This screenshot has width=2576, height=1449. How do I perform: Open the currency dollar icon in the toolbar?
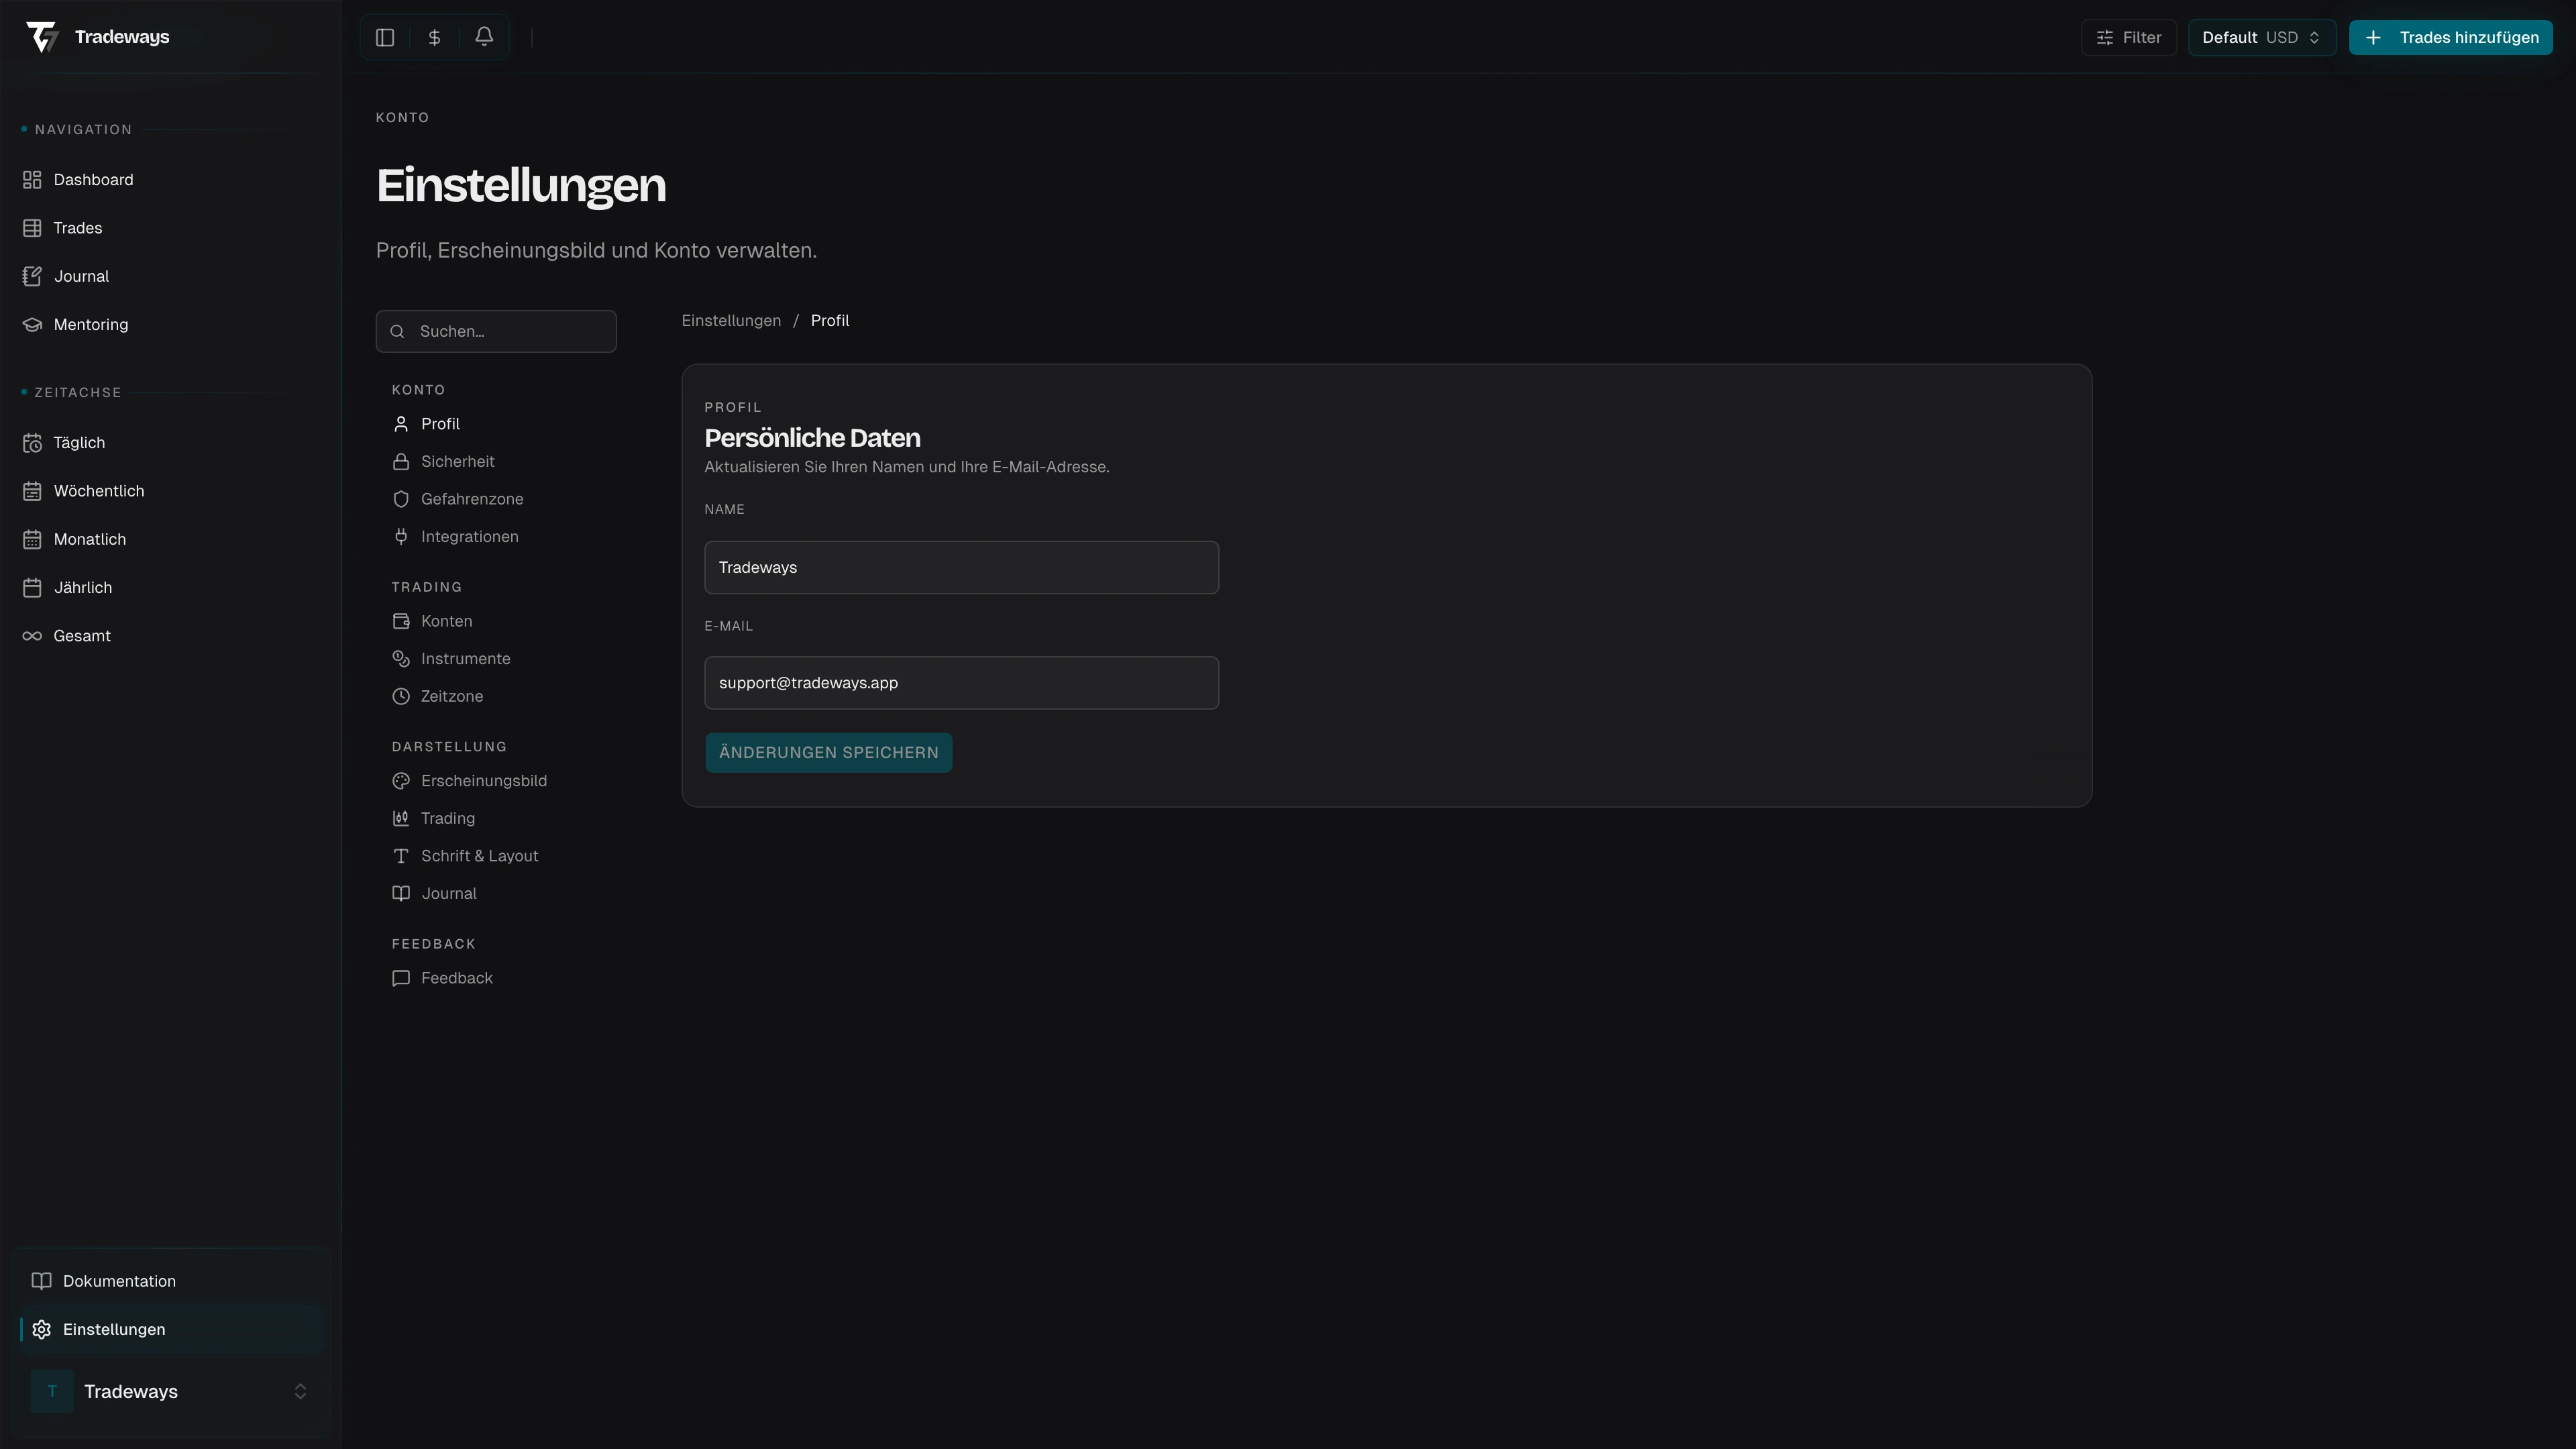click(x=434, y=37)
